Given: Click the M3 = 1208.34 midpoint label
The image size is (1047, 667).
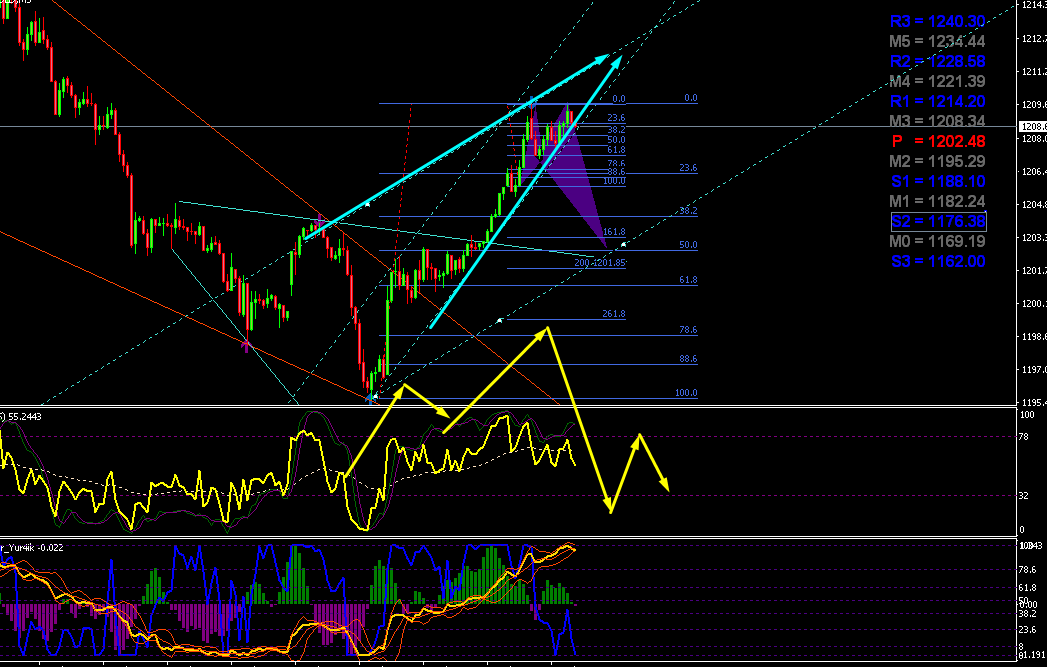Looking at the screenshot, I should [x=937, y=121].
